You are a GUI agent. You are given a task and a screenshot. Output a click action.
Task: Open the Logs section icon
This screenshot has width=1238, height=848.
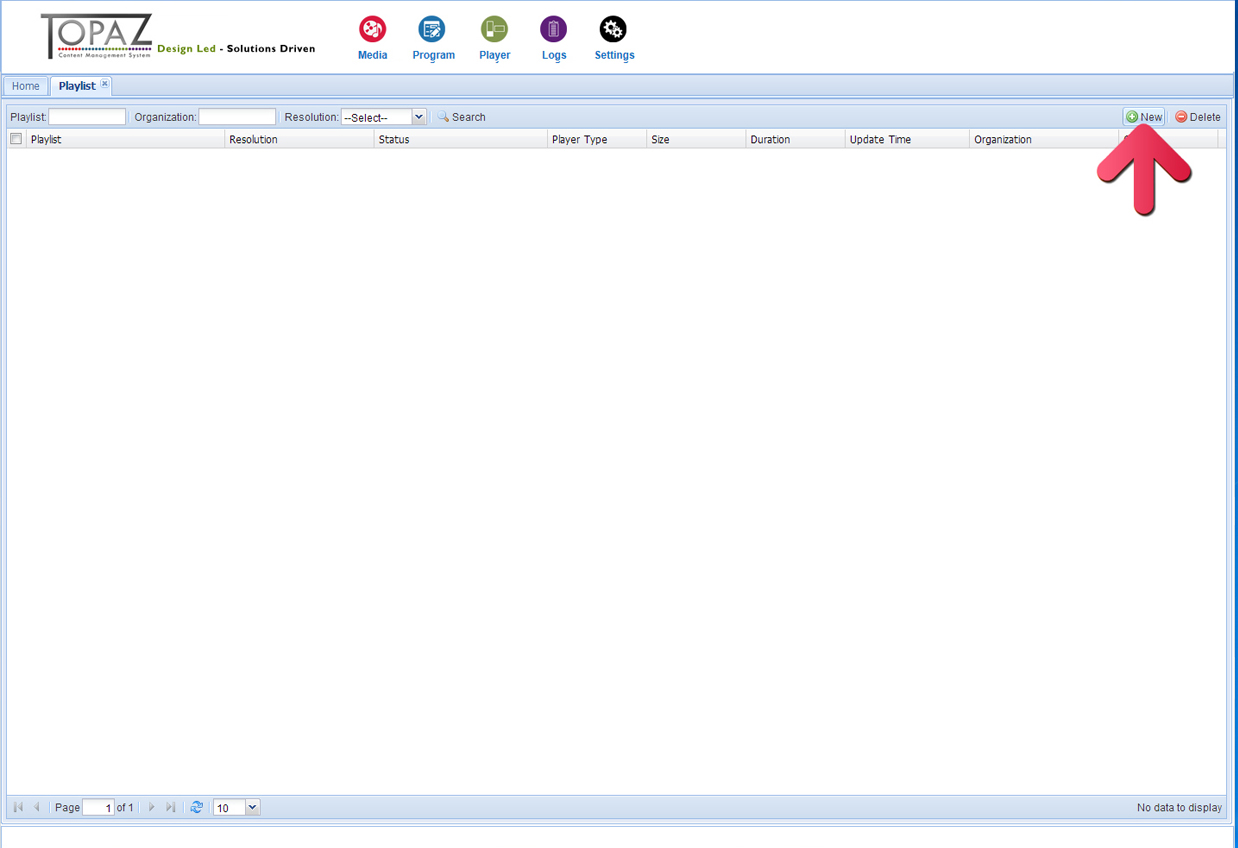553,30
